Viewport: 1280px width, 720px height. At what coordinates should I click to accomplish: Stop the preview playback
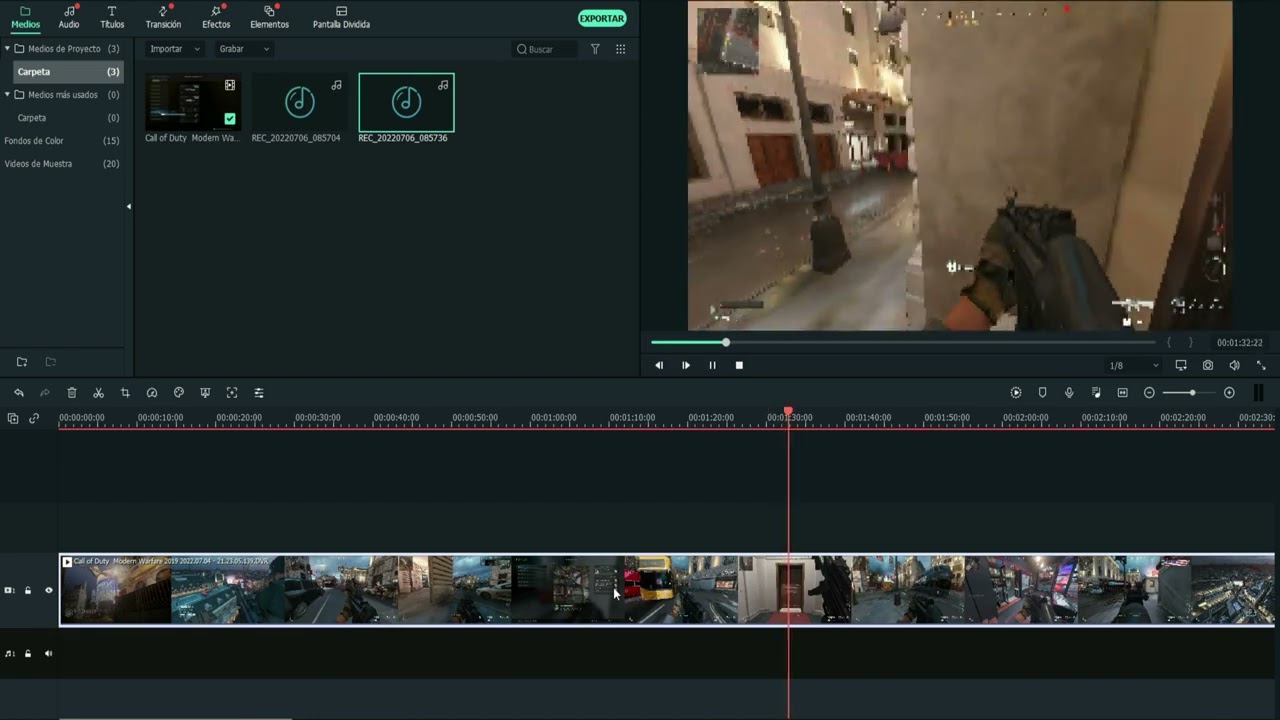739,366
